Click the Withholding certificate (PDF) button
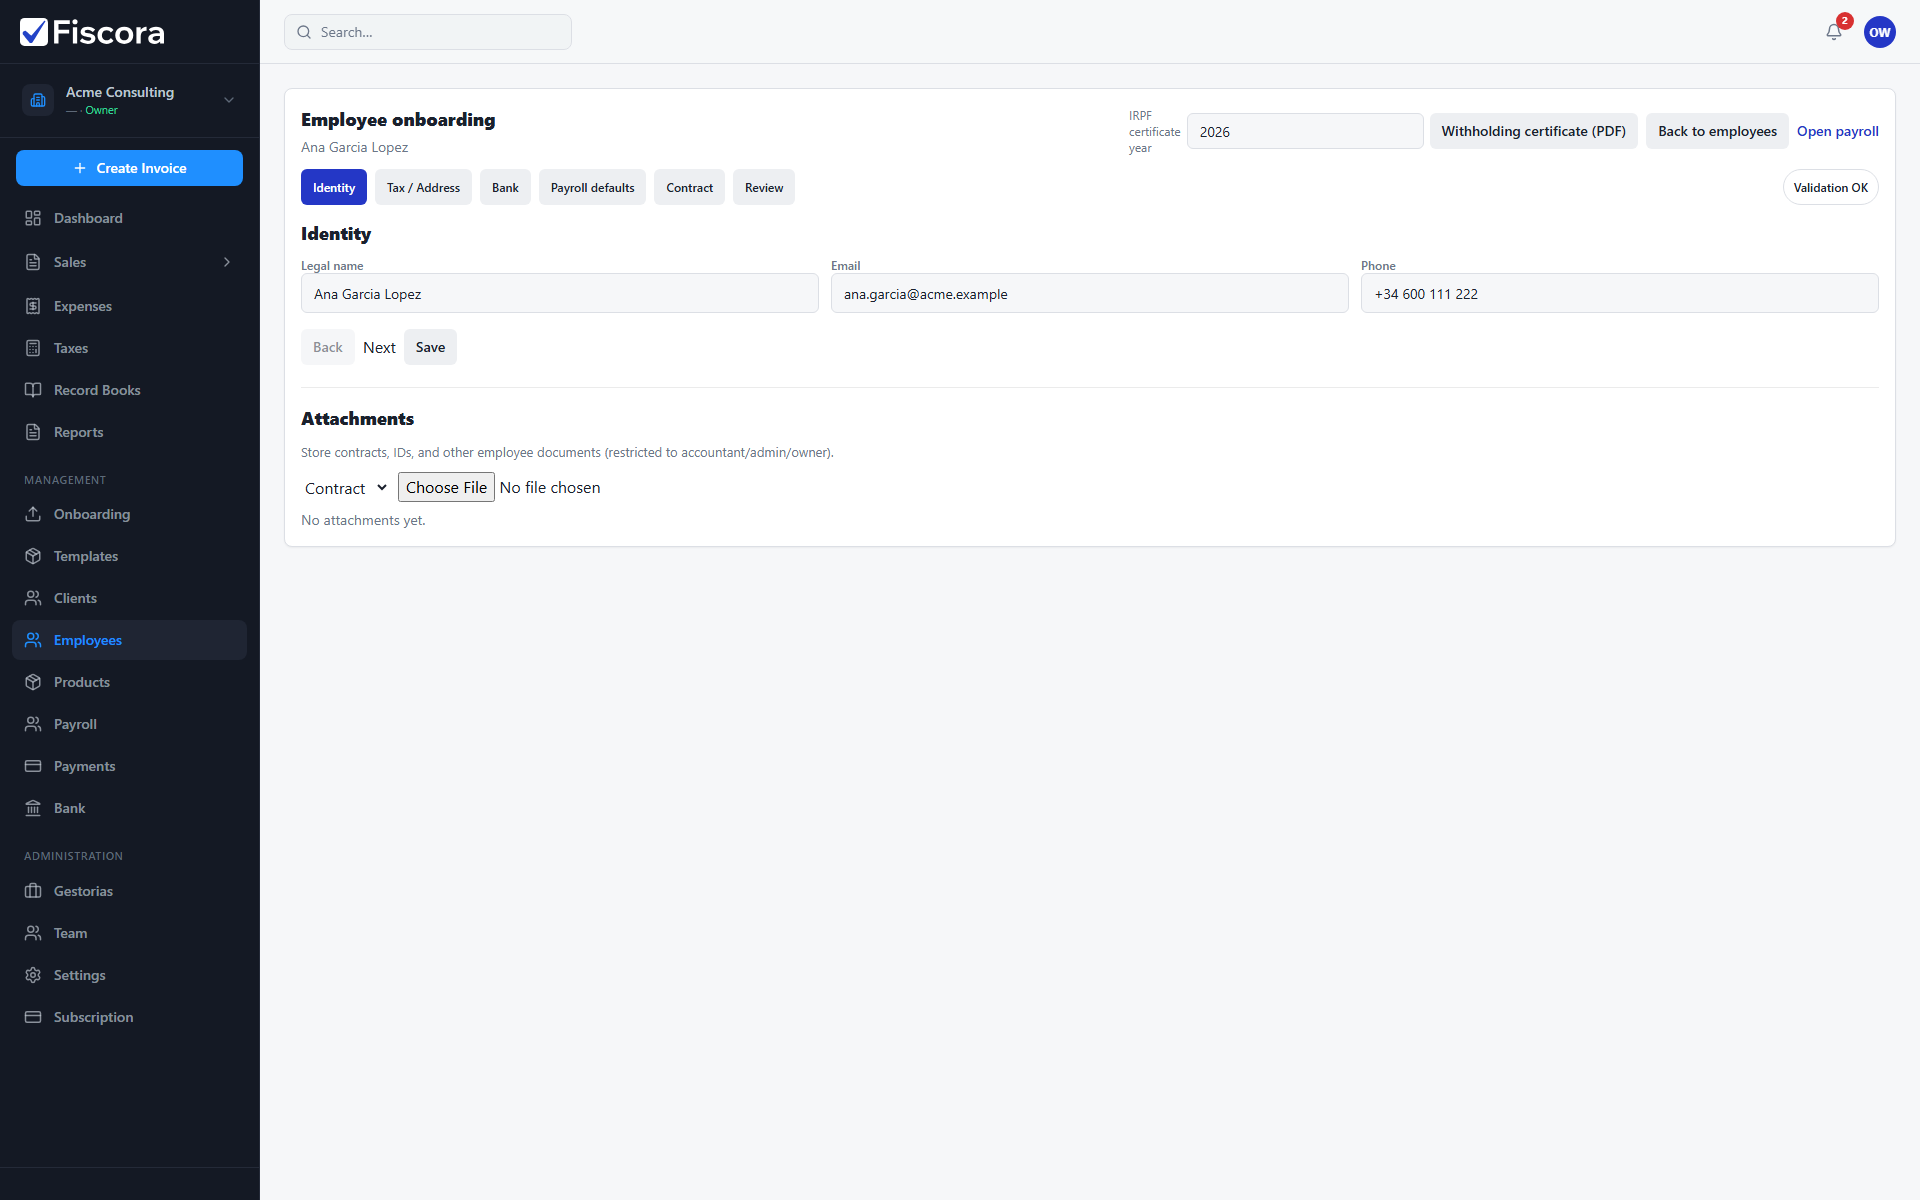Image resolution: width=1920 pixels, height=1200 pixels. (1533, 131)
